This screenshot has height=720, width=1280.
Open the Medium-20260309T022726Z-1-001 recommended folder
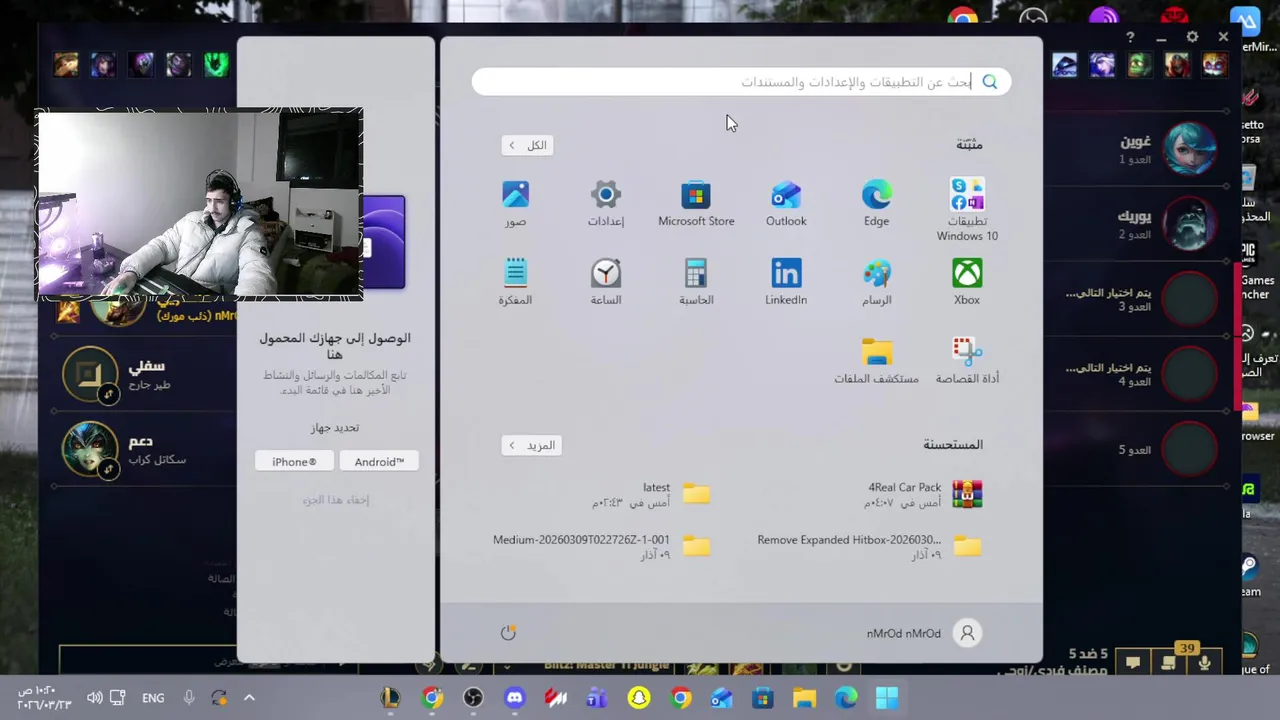(601, 546)
